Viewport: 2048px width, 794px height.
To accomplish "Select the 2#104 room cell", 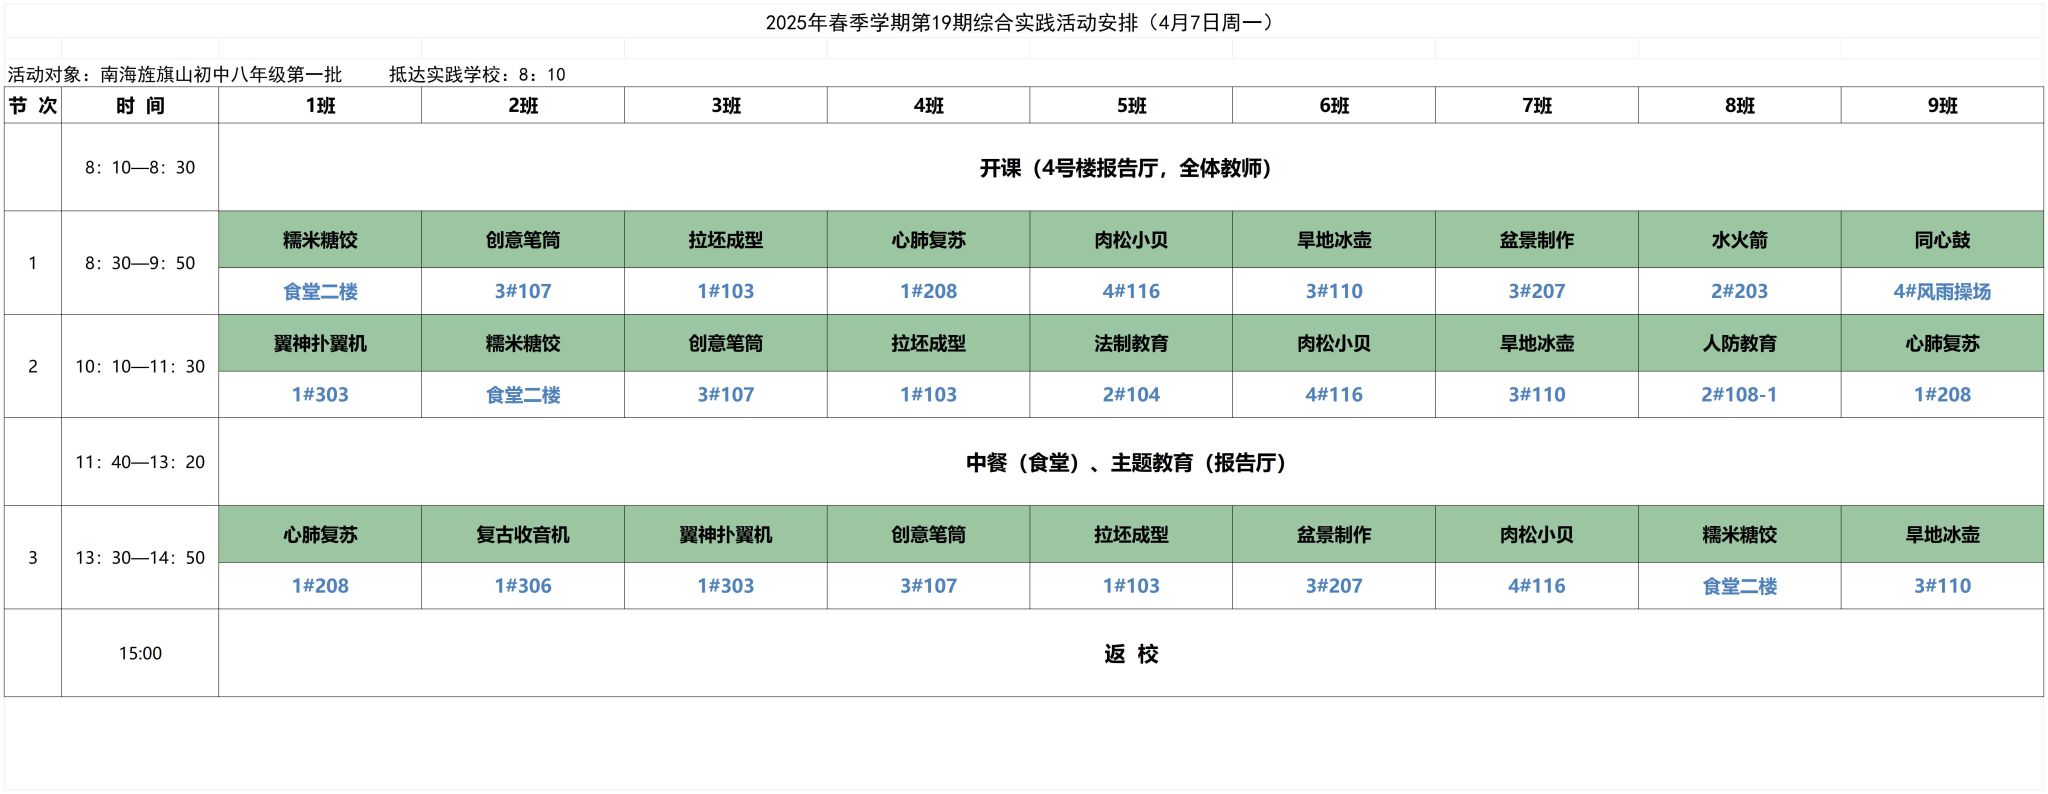I will click(x=1131, y=394).
